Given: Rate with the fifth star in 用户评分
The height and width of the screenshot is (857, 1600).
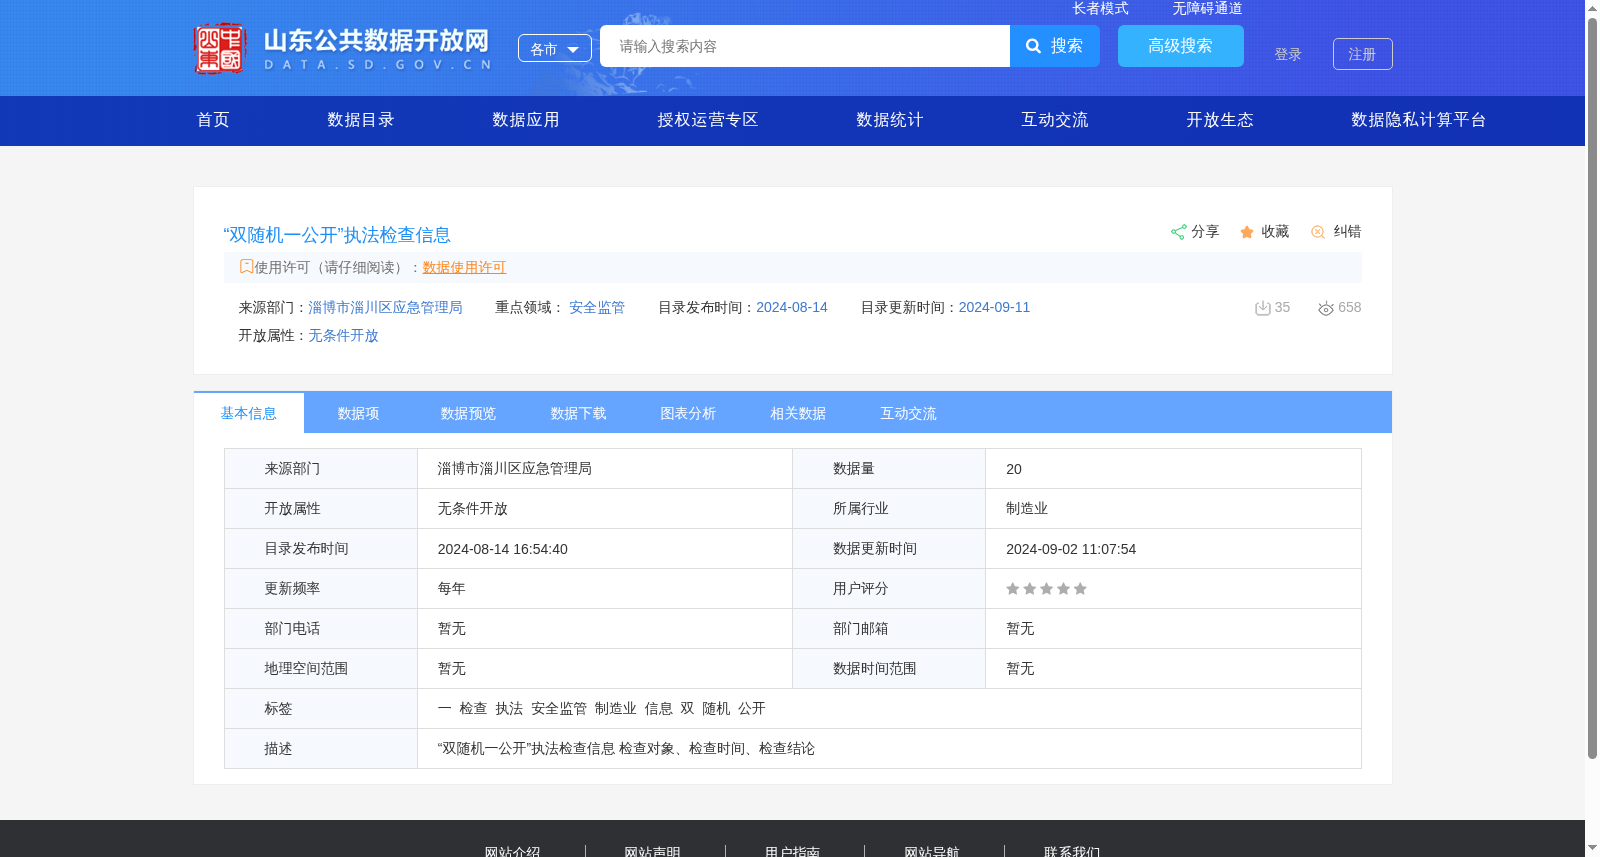Looking at the screenshot, I should [x=1080, y=589].
